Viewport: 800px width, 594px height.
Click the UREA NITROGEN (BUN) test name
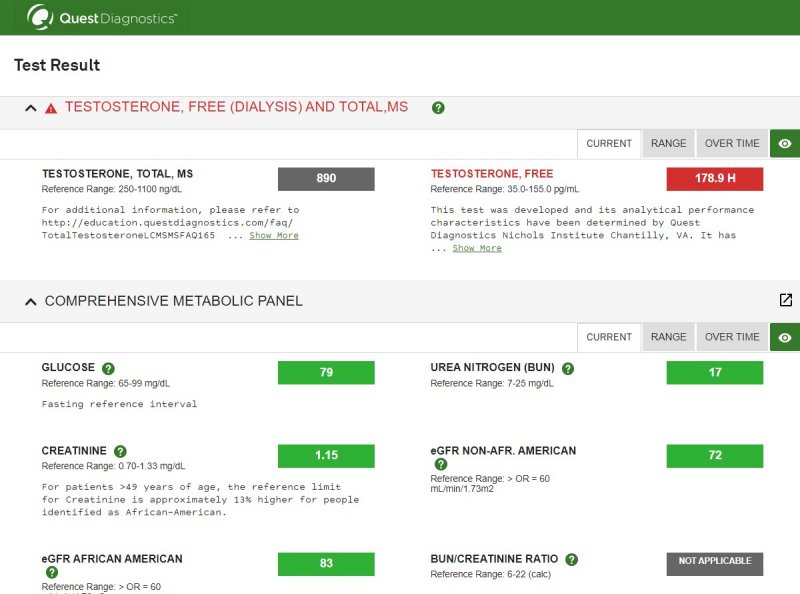(492, 367)
